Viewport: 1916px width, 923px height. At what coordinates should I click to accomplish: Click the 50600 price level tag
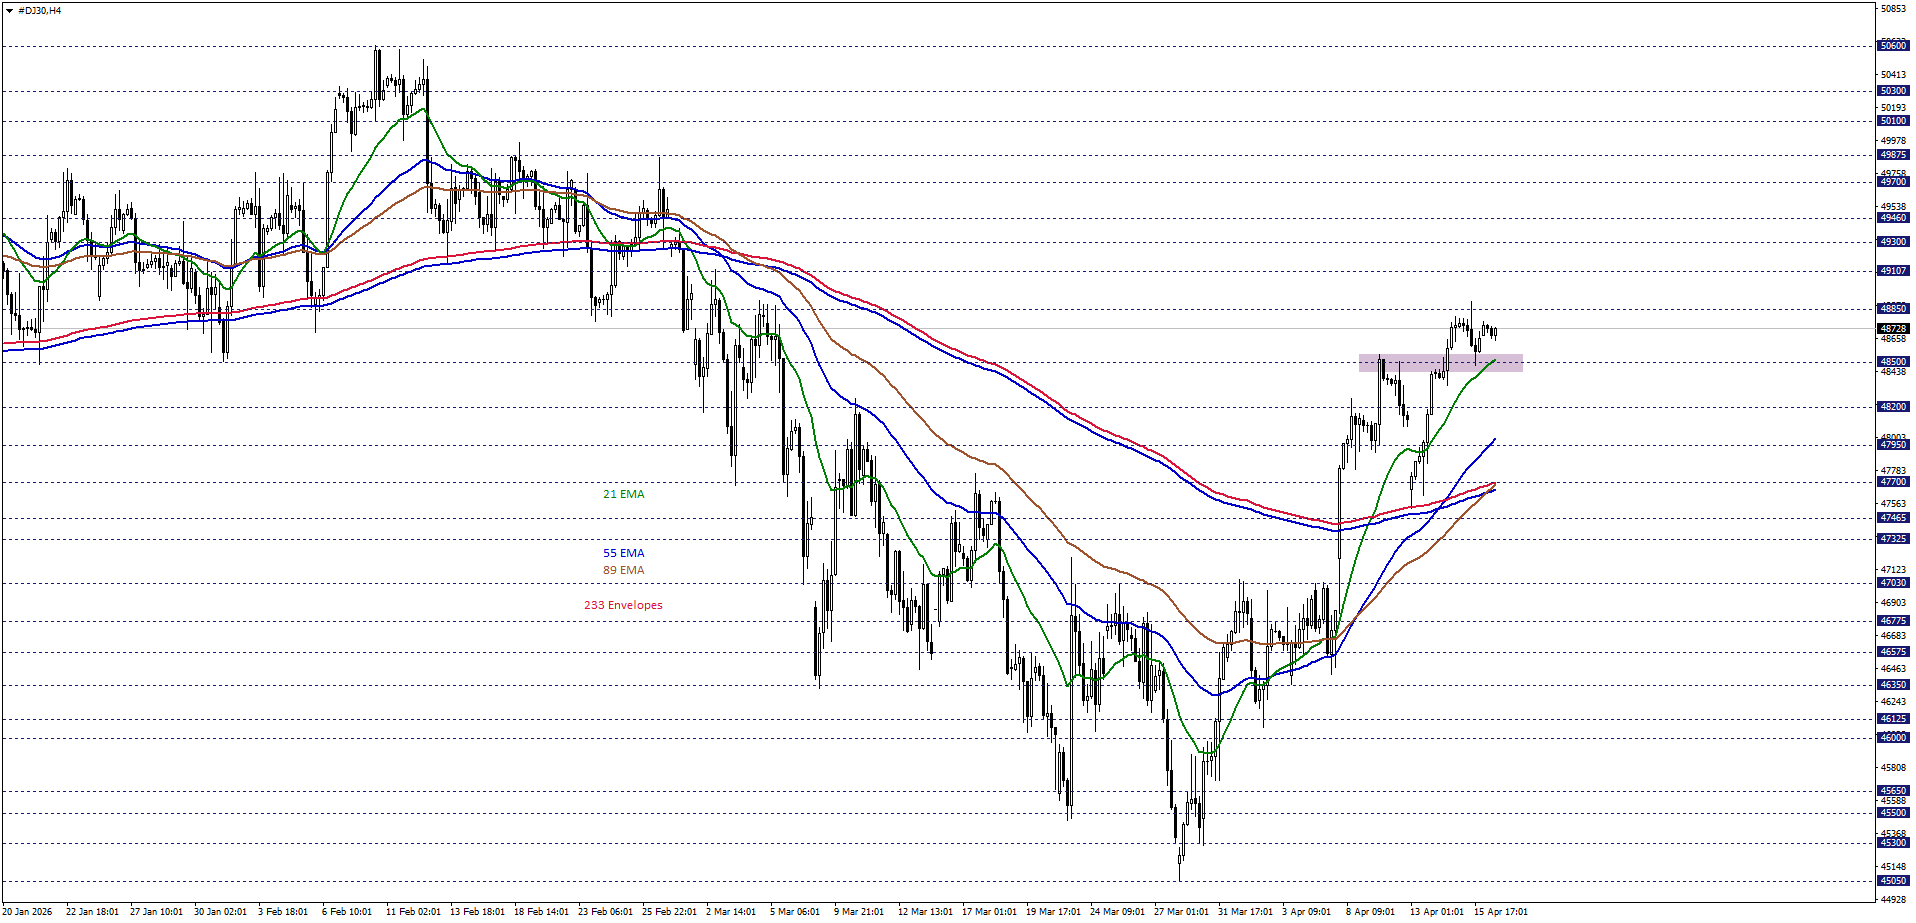pos(1893,46)
